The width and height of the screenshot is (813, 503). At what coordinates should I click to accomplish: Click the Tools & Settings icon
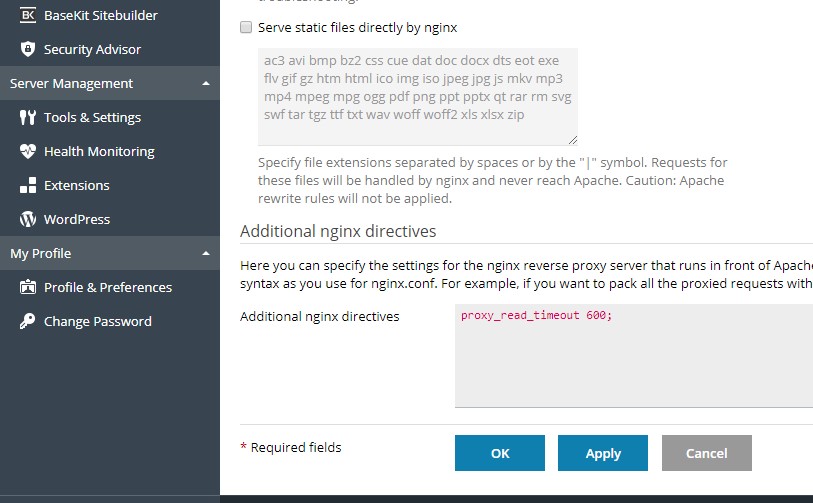[x=27, y=117]
